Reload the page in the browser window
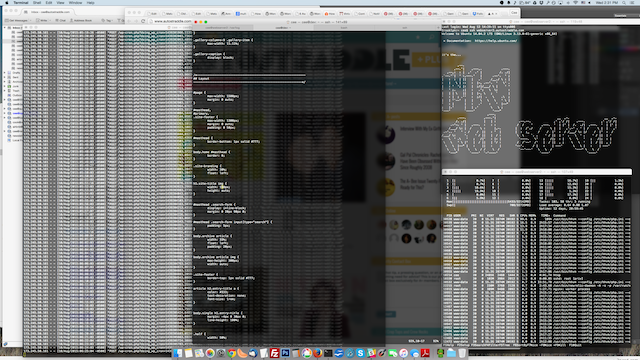Screen dimensions: 640x360 pyautogui.click(x=143, y=21)
